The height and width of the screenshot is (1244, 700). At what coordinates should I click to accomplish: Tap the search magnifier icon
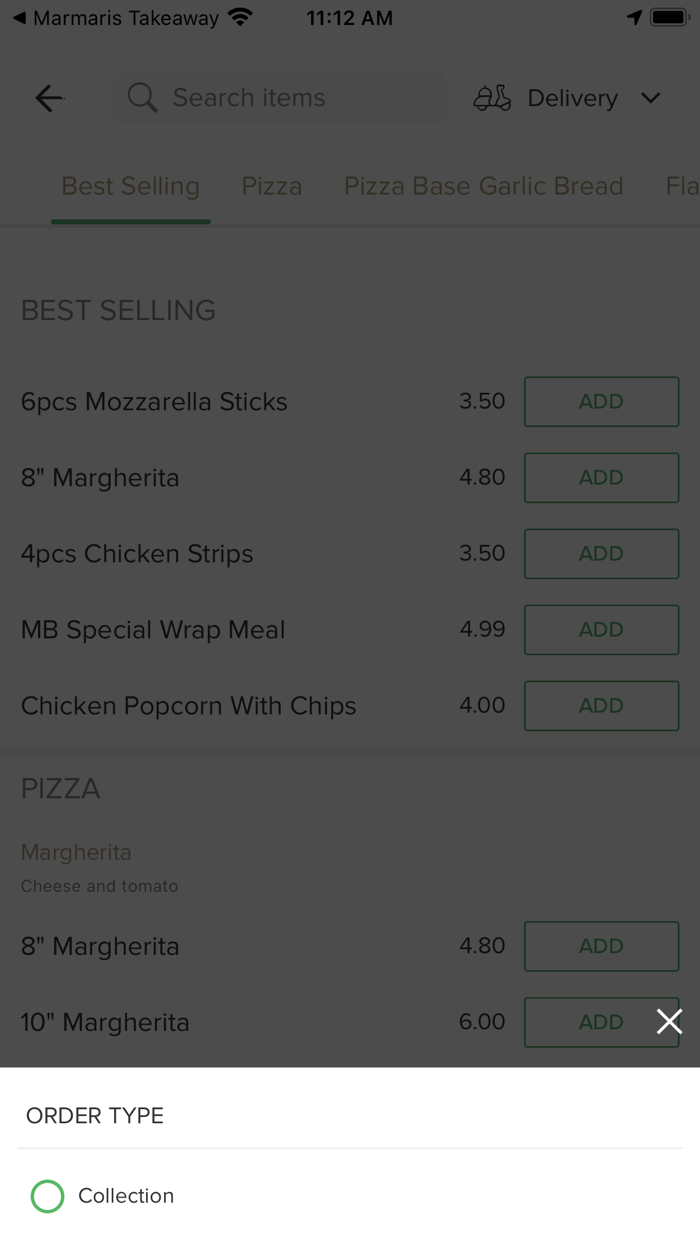coord(141,97)
